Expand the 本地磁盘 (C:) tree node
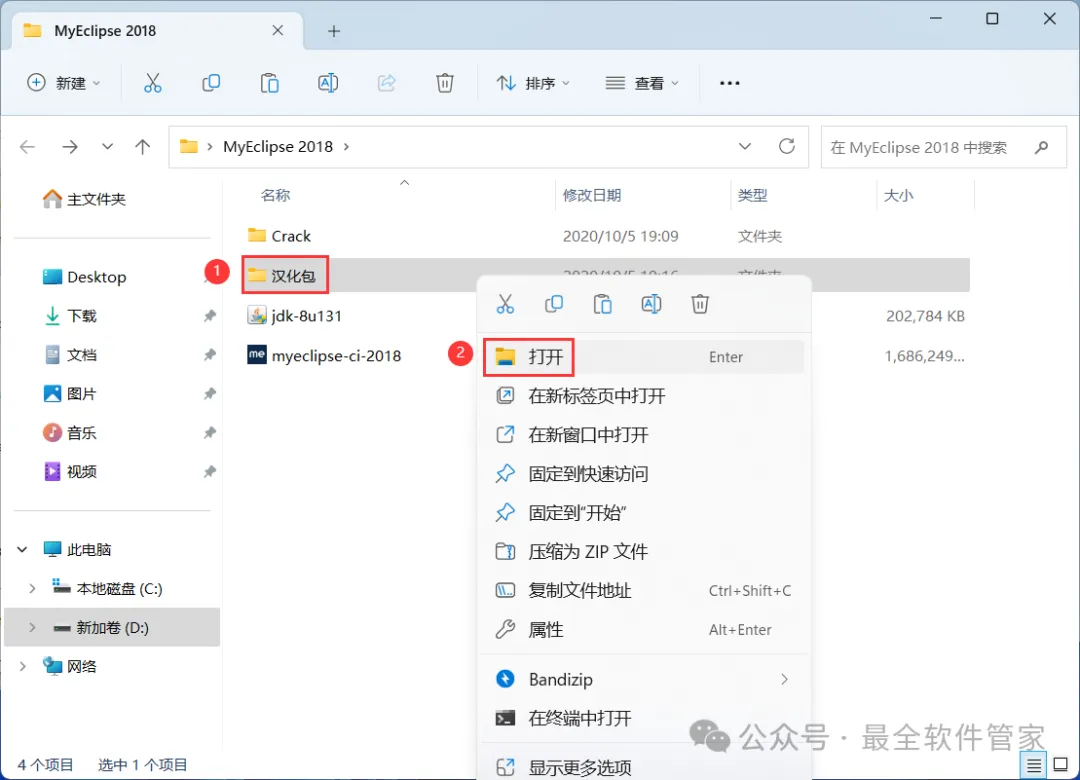The width and height of the screenshot is (1080, 780). click(x=32, y=588)
